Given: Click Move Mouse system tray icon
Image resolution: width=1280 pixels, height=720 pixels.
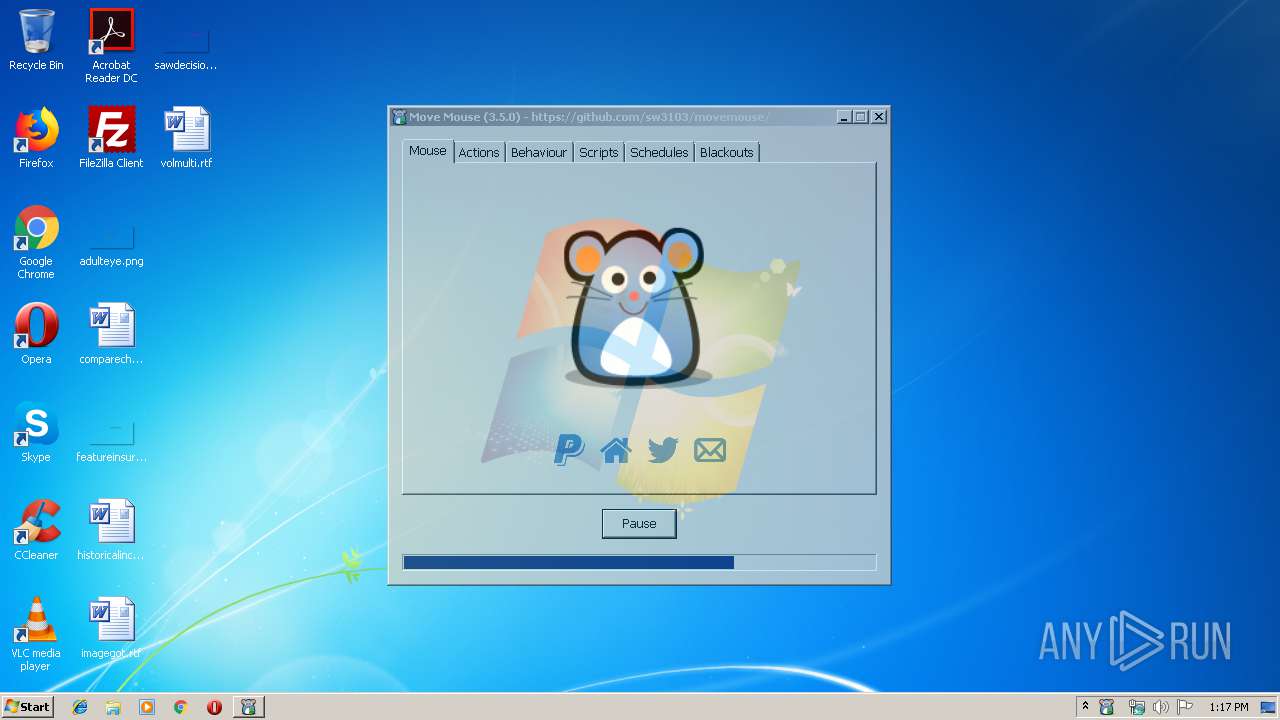Looking at the screenshot, I should [1107, 707].
